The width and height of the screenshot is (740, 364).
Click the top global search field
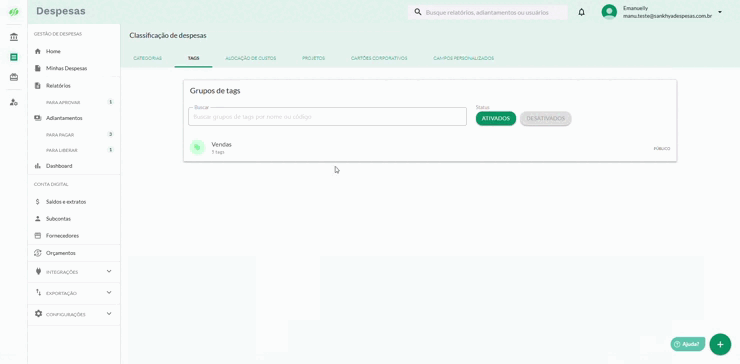(487, 12)
